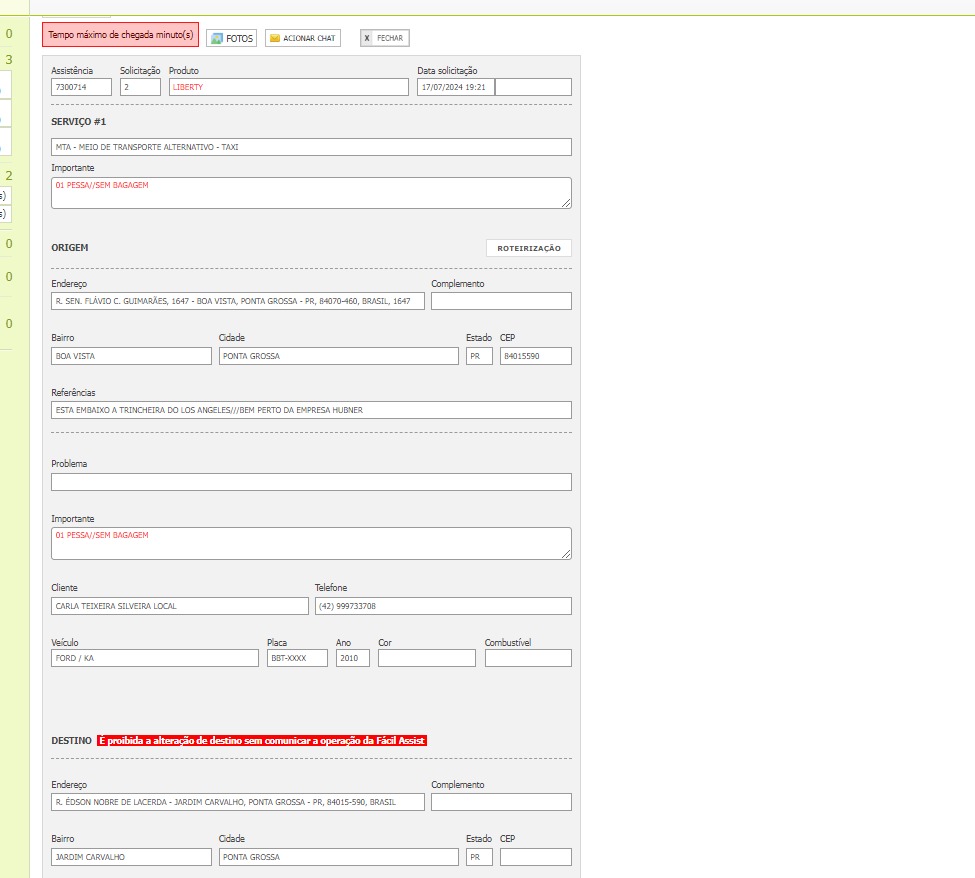Click the red destination warning notice
This screenshot has height=878, width=975.
click(x=262, y=741)
